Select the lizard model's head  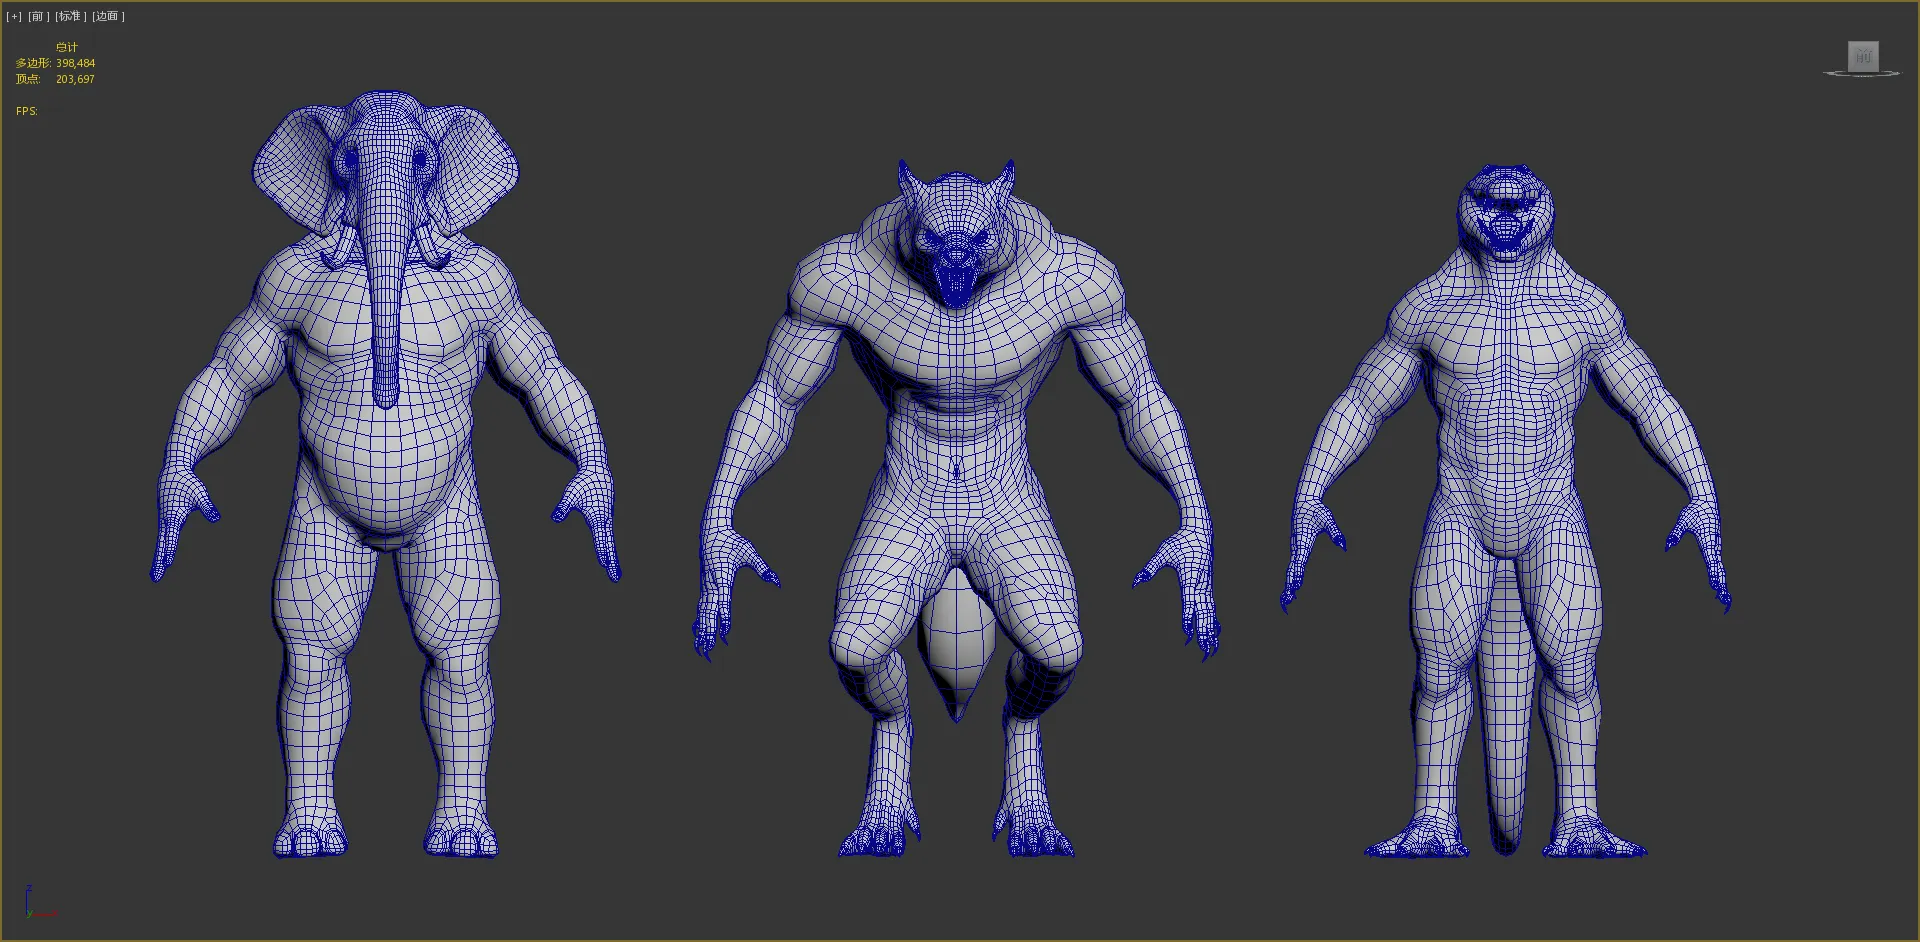(x=1504, y=212)
